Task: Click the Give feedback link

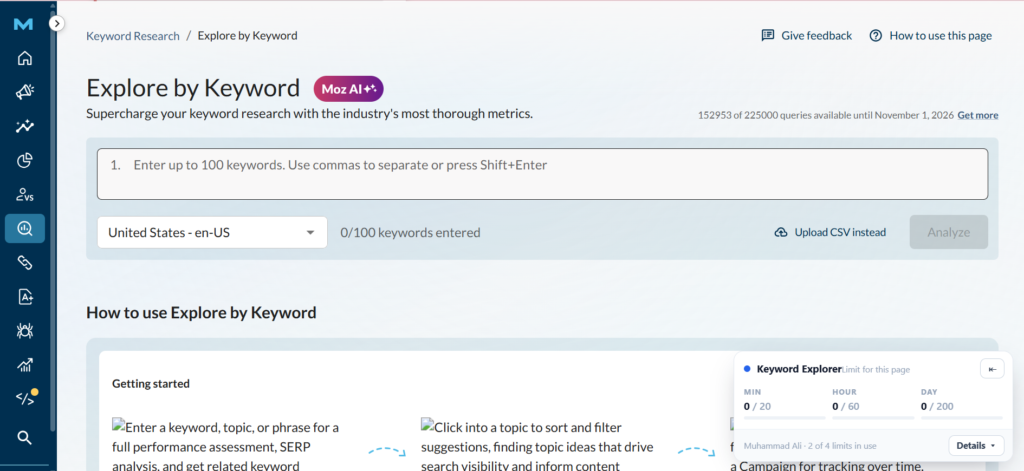Action: [807, 36]
